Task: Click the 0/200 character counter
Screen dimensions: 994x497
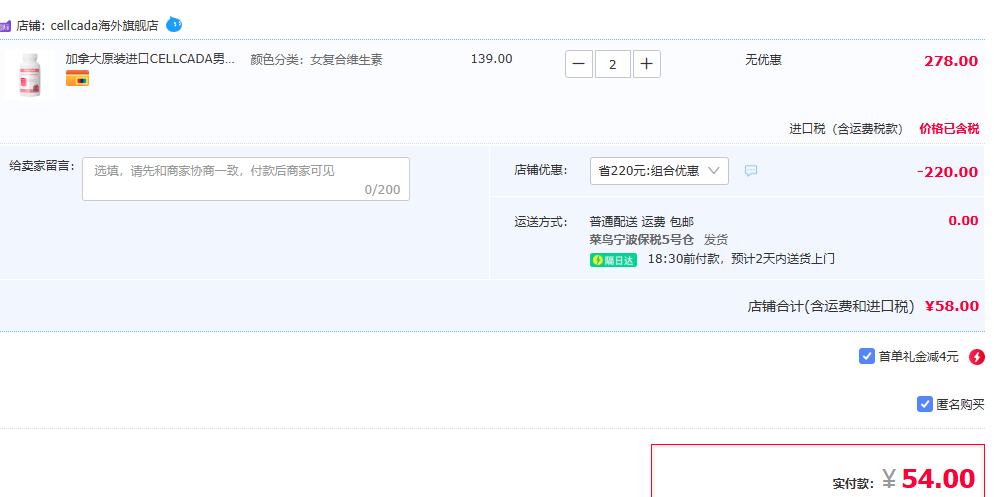Action: tap(382, 190)
